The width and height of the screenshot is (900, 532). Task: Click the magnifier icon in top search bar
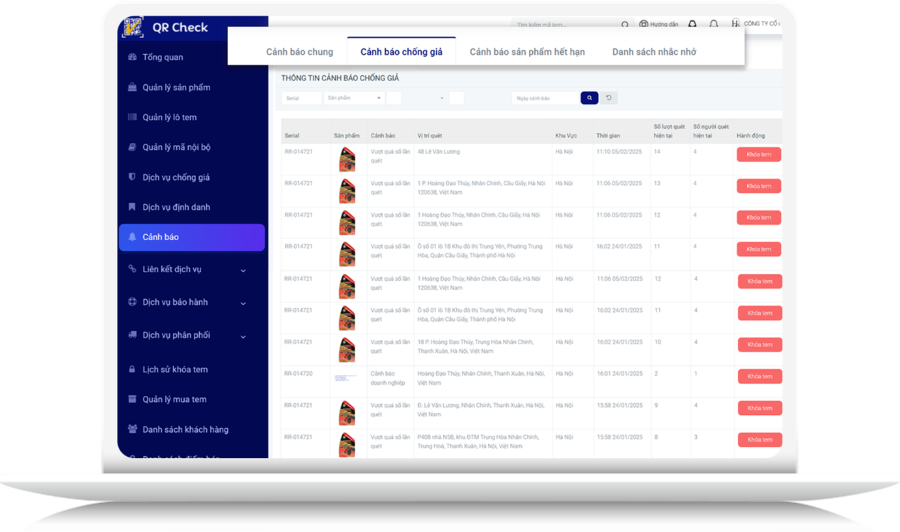point(624,25)
